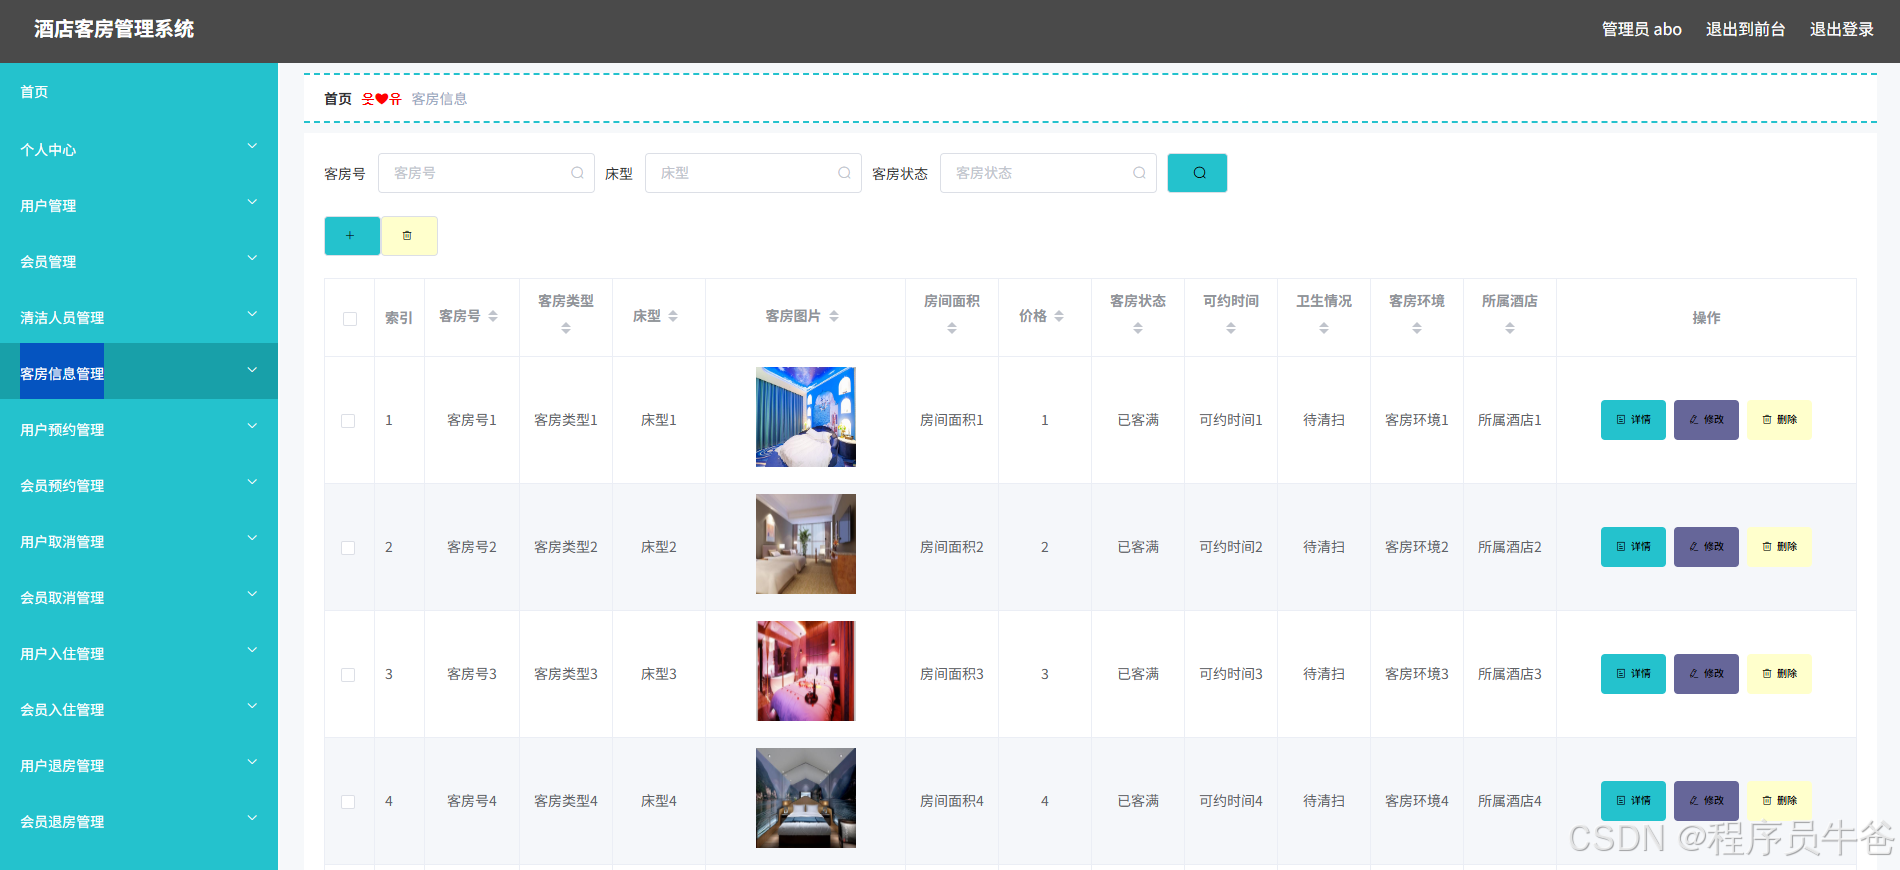Open 详情 for room 客房号4
Image resolution: width=1900 pixels, height=870 pixels.
click(x=1633, y=801)
